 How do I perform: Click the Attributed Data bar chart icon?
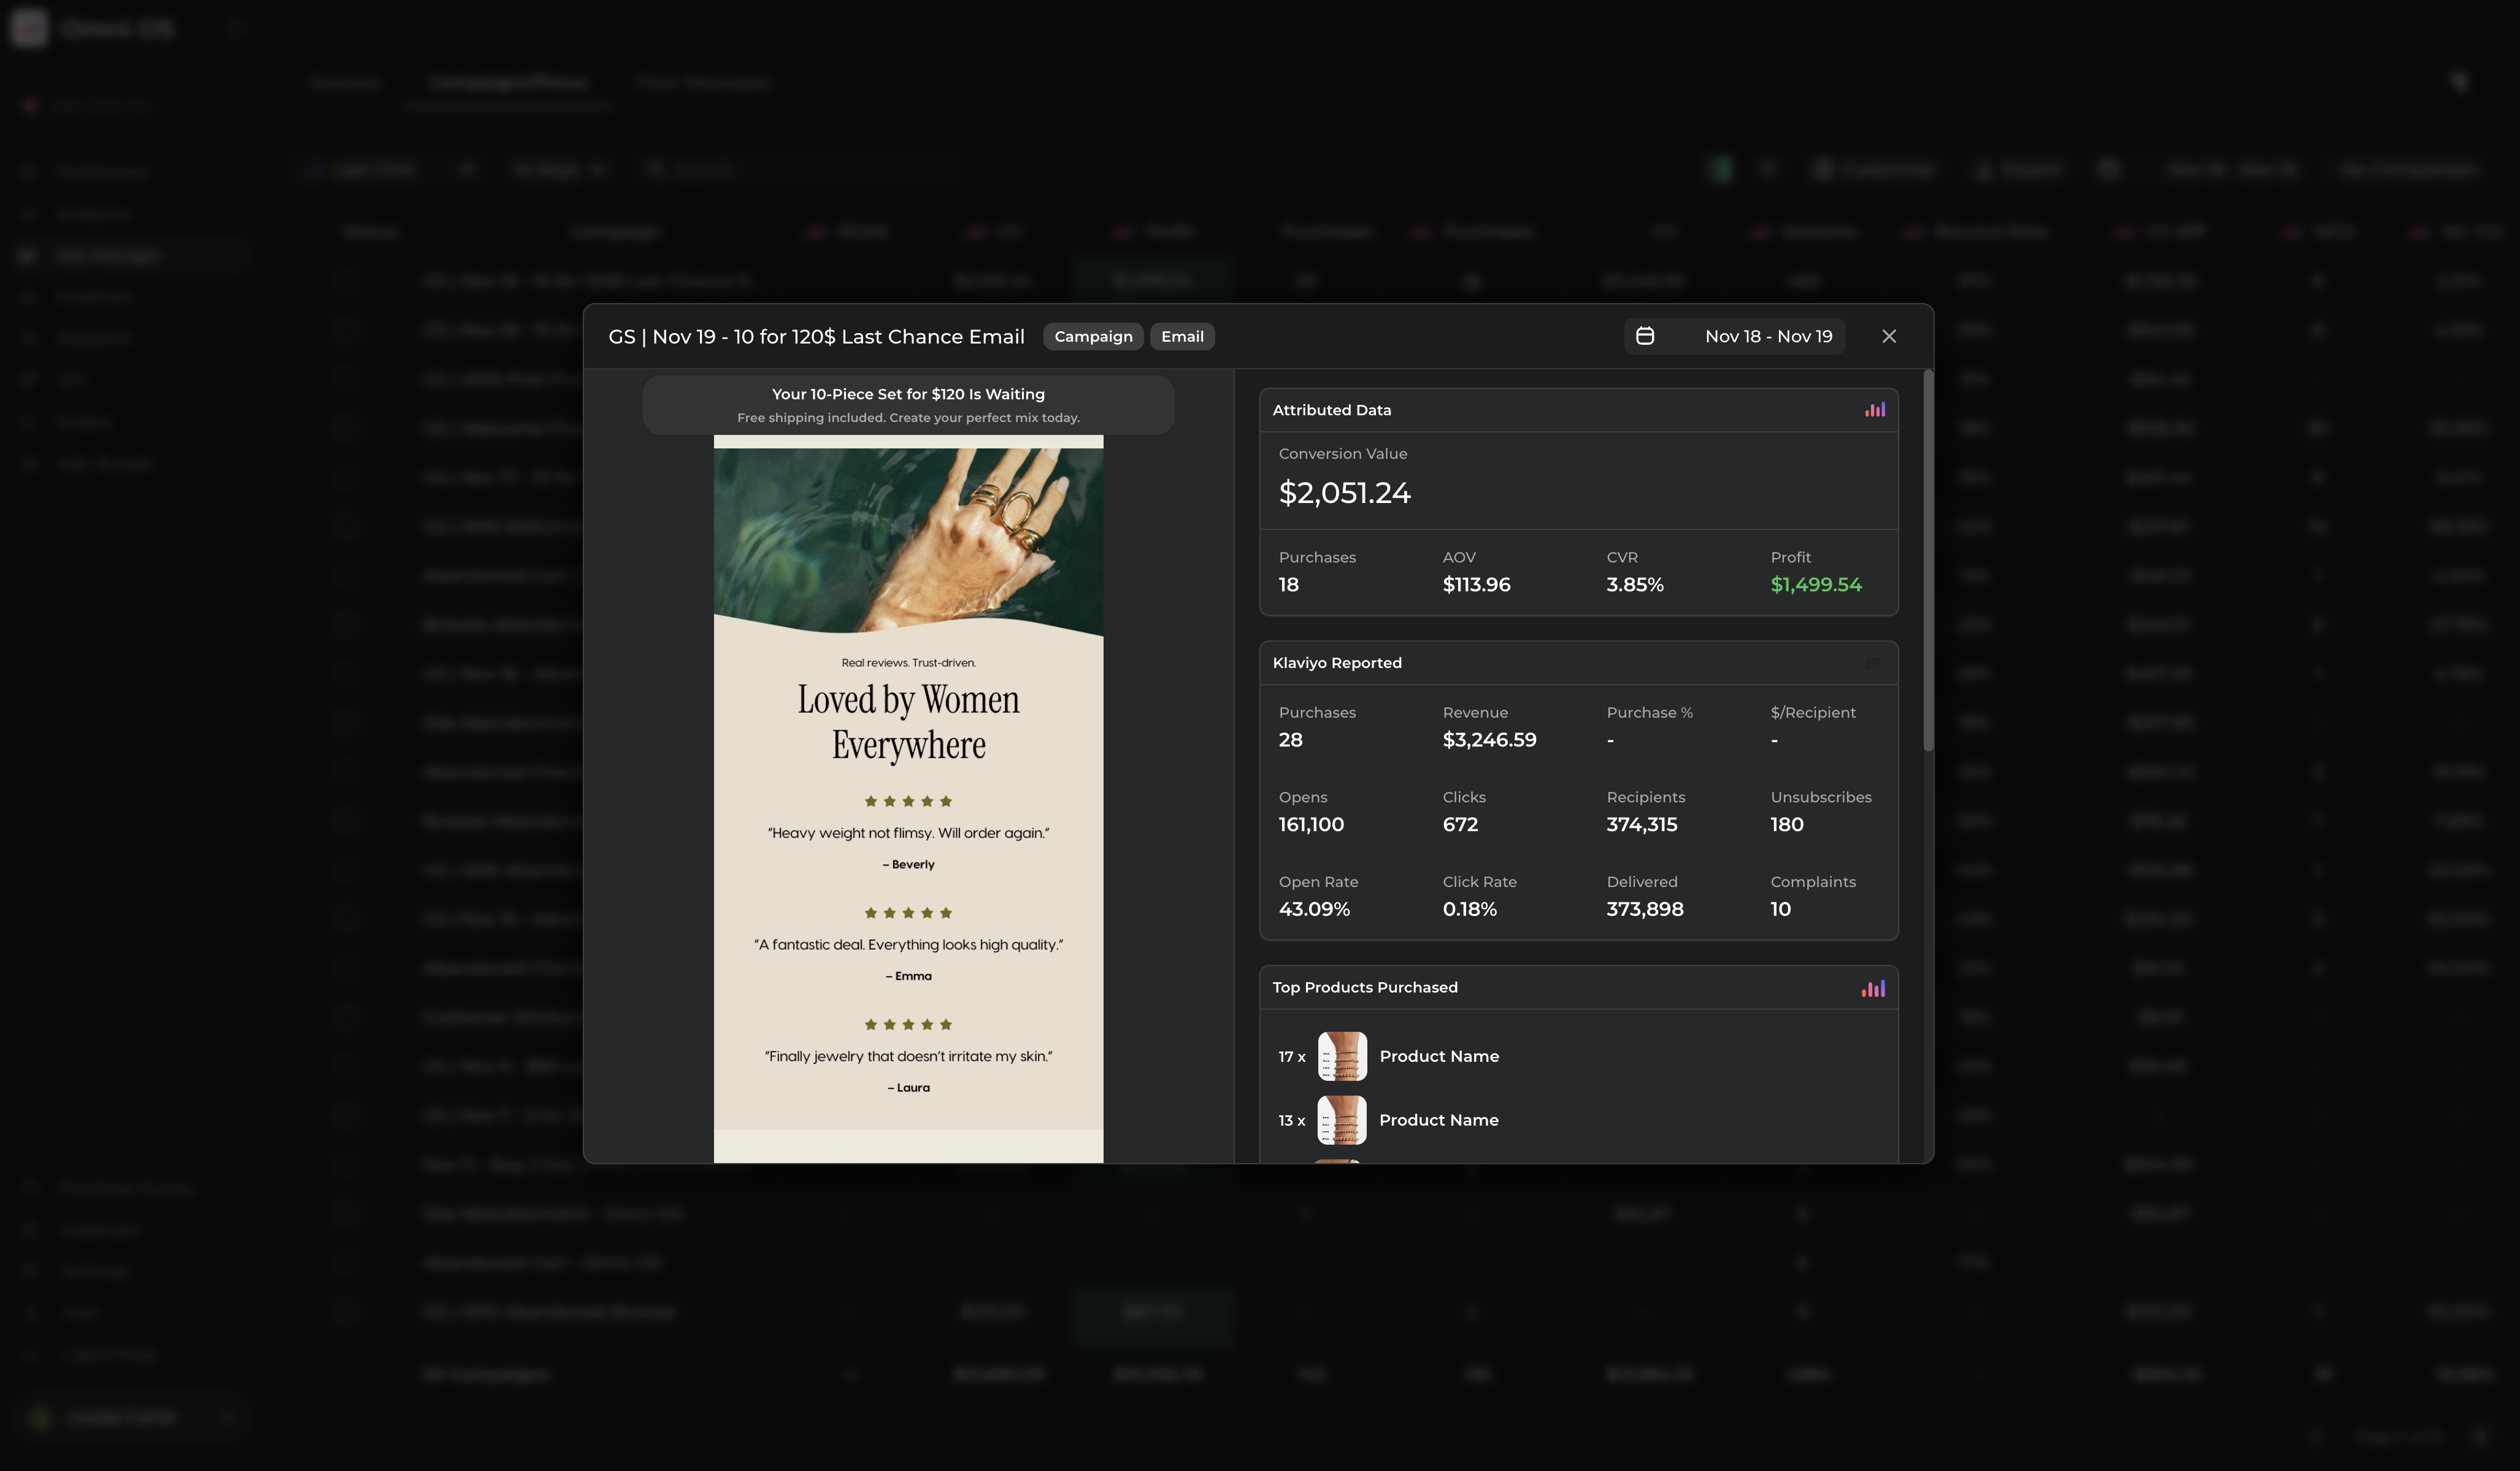click(x=1874, y=410)
